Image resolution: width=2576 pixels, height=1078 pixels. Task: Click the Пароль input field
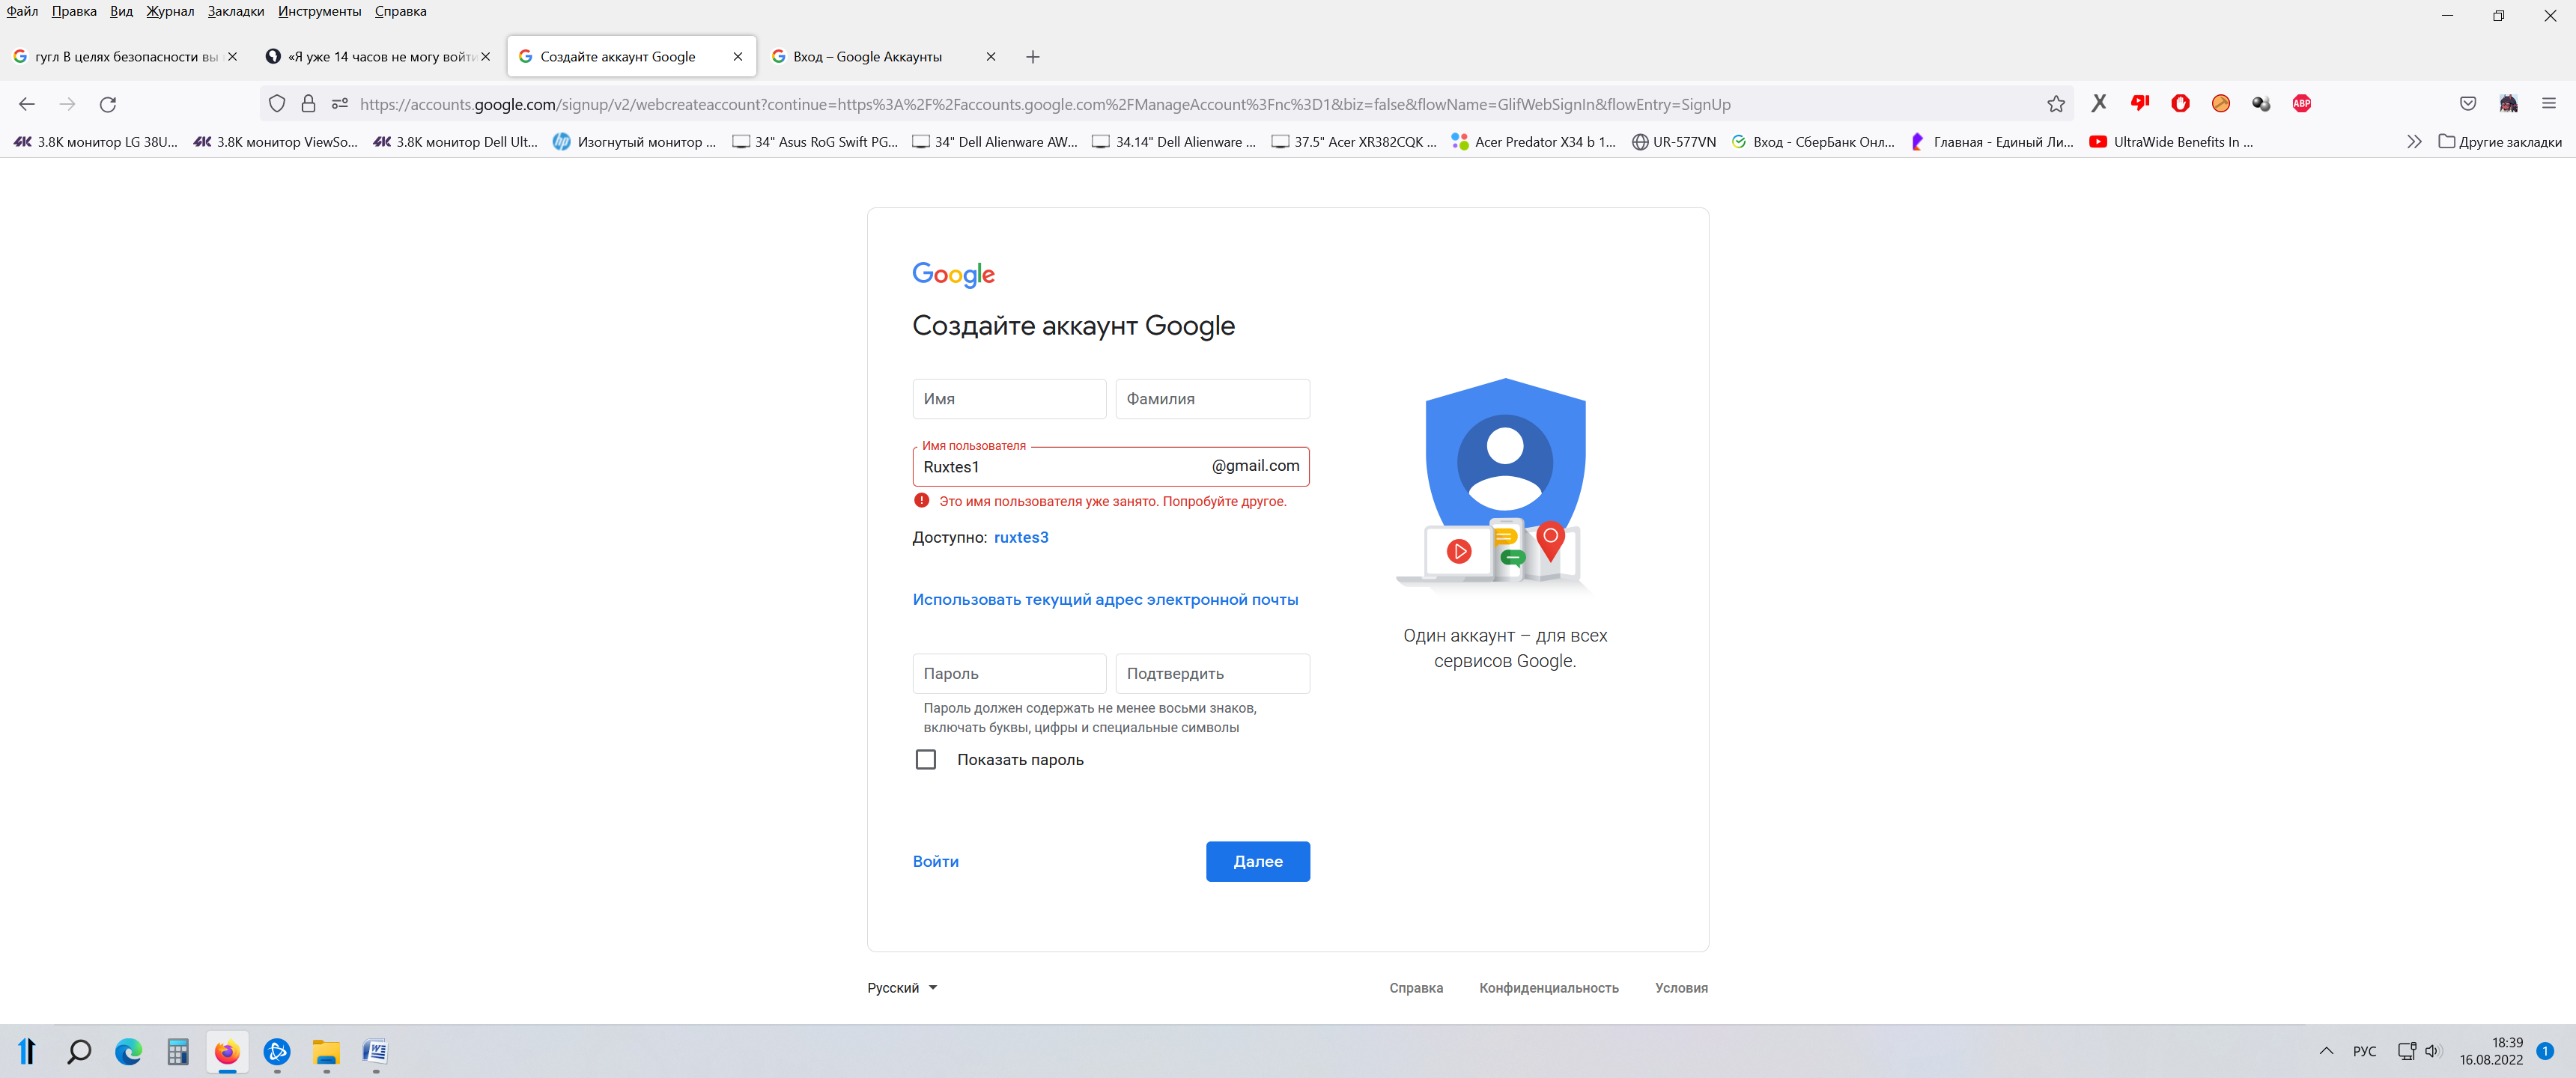[1008, 674]
